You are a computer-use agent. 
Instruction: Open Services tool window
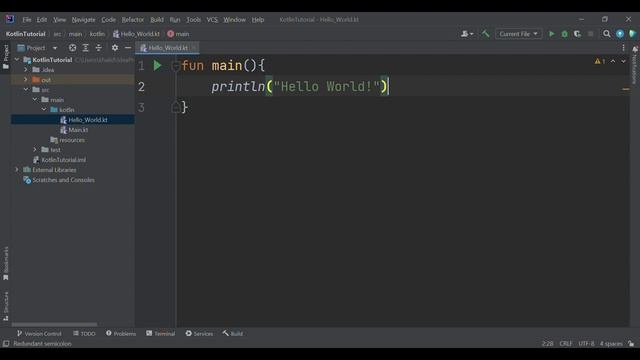(x=199, y=333)
